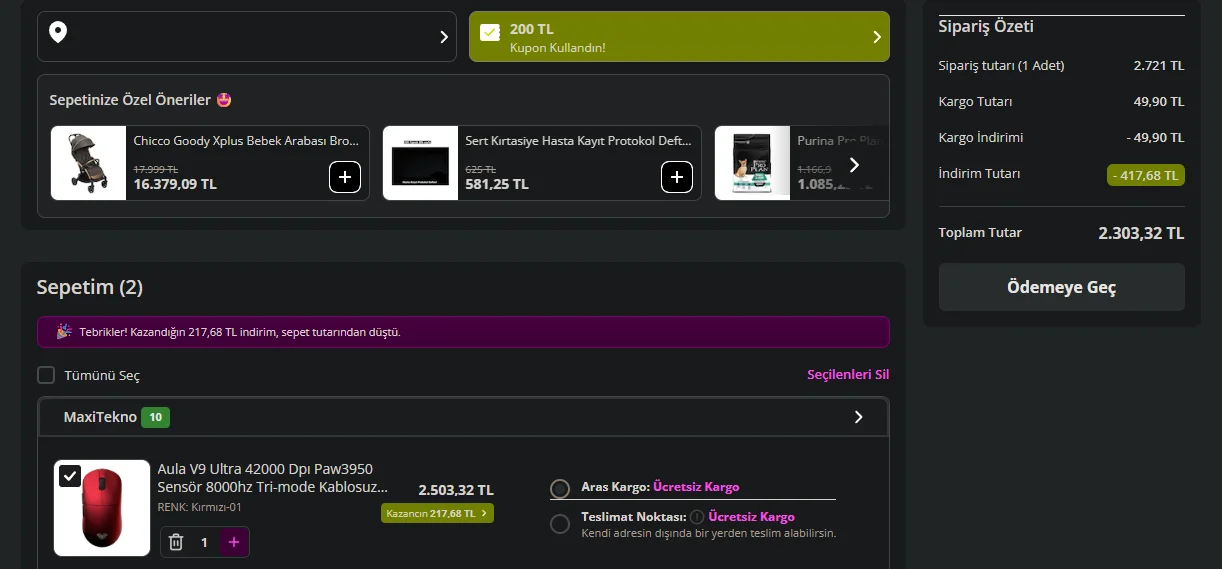Uncheck the Aula V9 Ultra mouse checkbox
The width and height of the screenshot is (1222, 569).
69,475
